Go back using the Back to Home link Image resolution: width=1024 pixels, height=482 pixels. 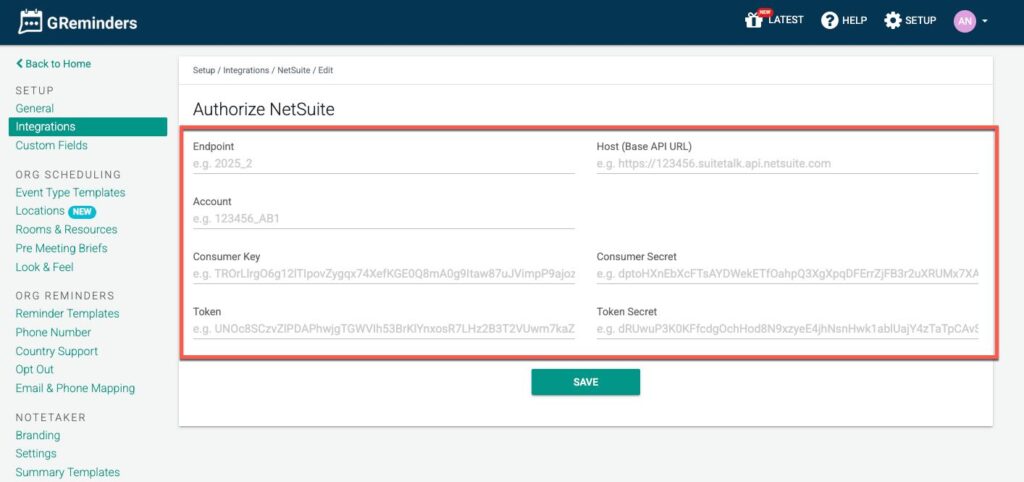click(x=53, y=64)
